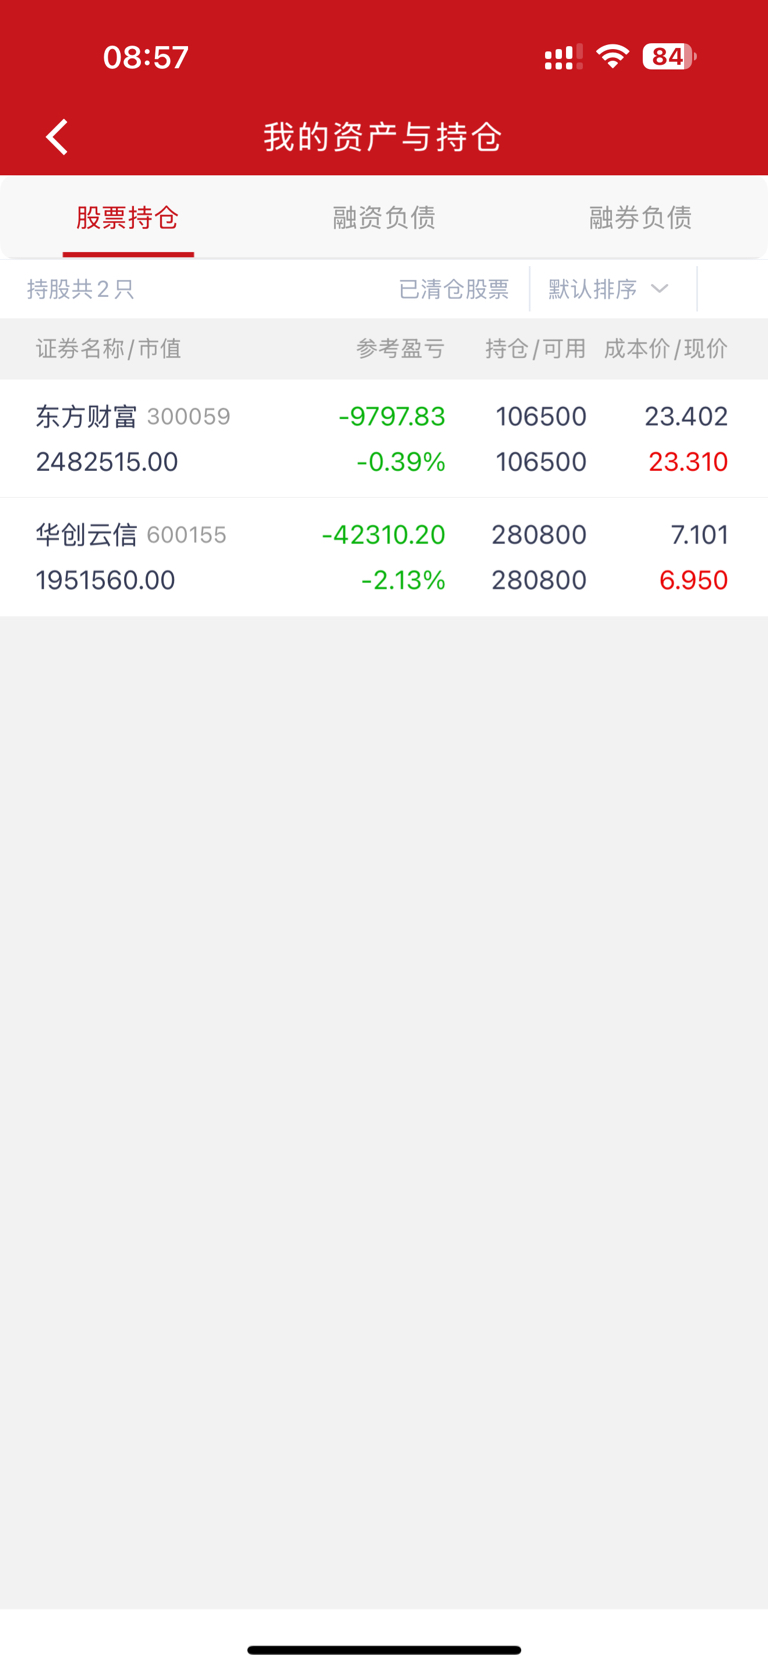The height and width of the screenshot is (1669, 768).
Task: Open the 默认排序 sorting dropdown
Action: [x=608, y=289]
